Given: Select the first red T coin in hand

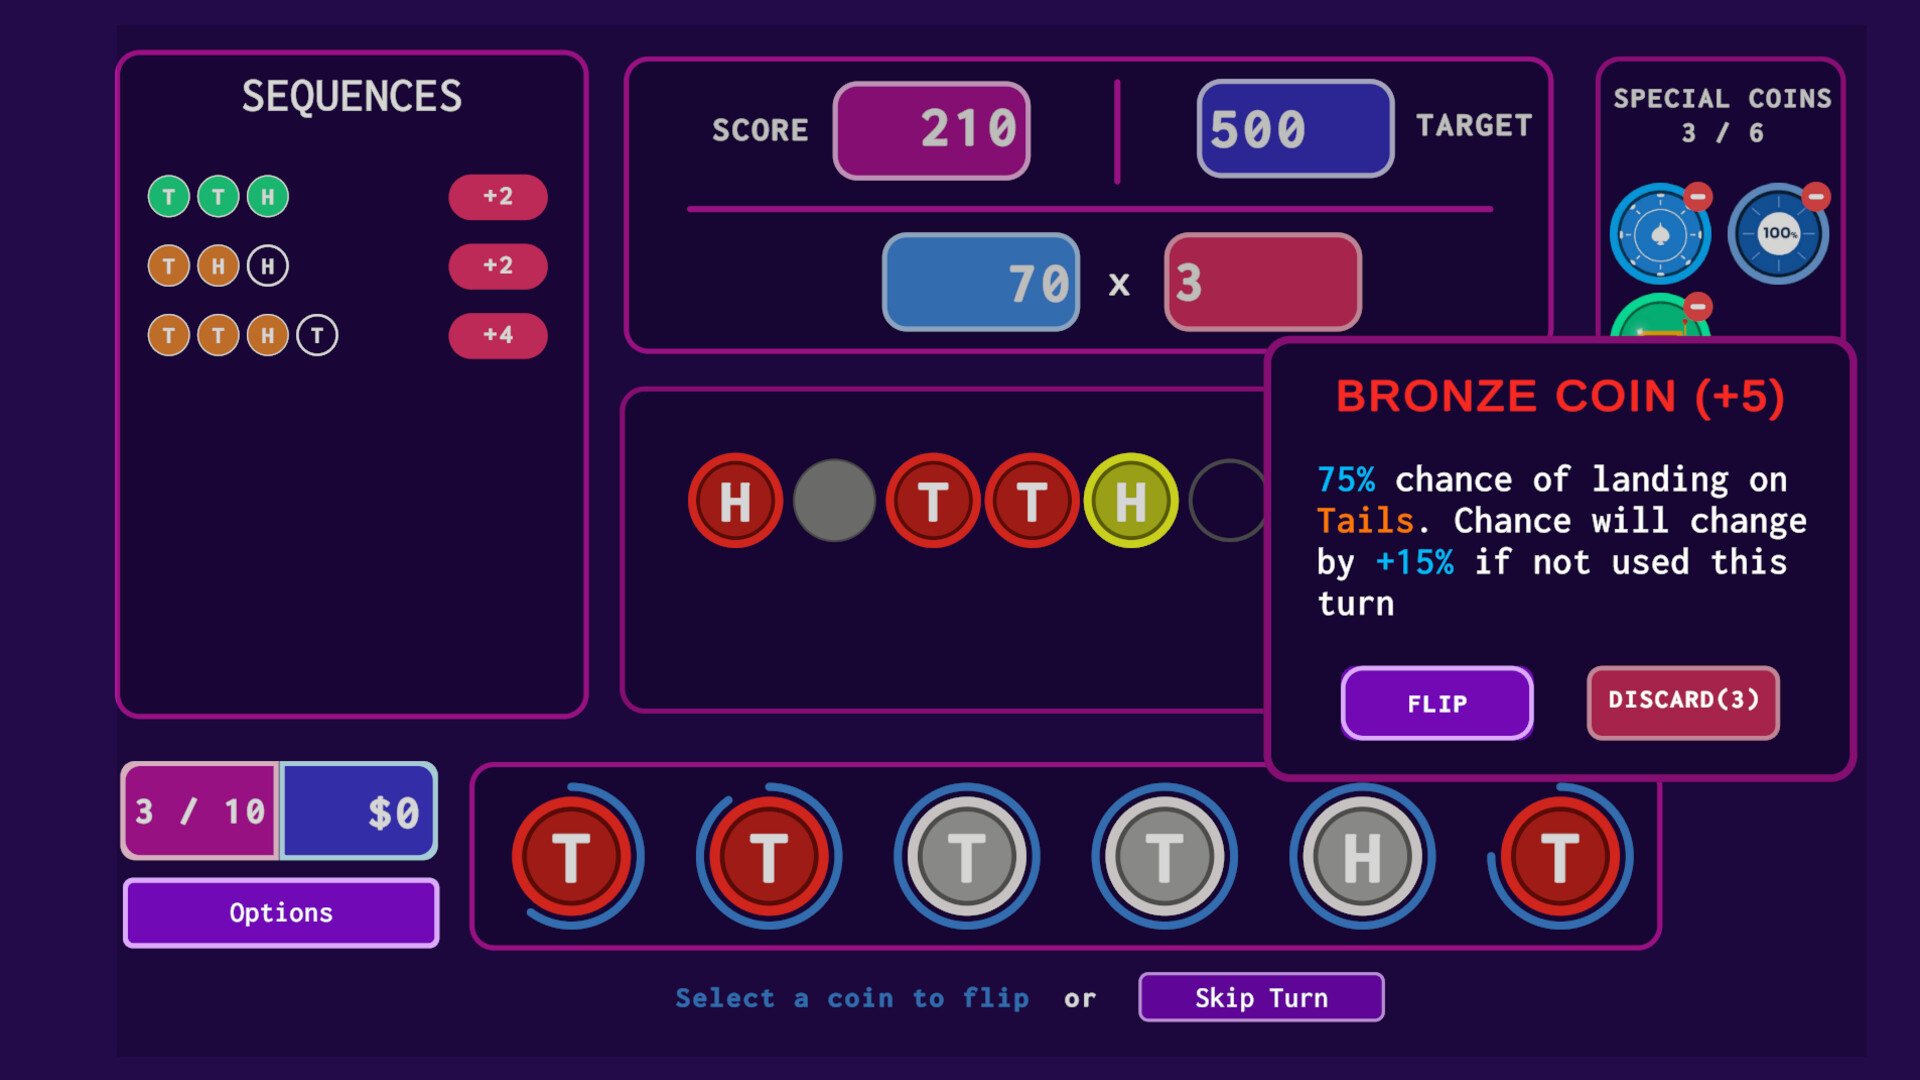Looking at the screenshot, I should [x=572, y=857].
